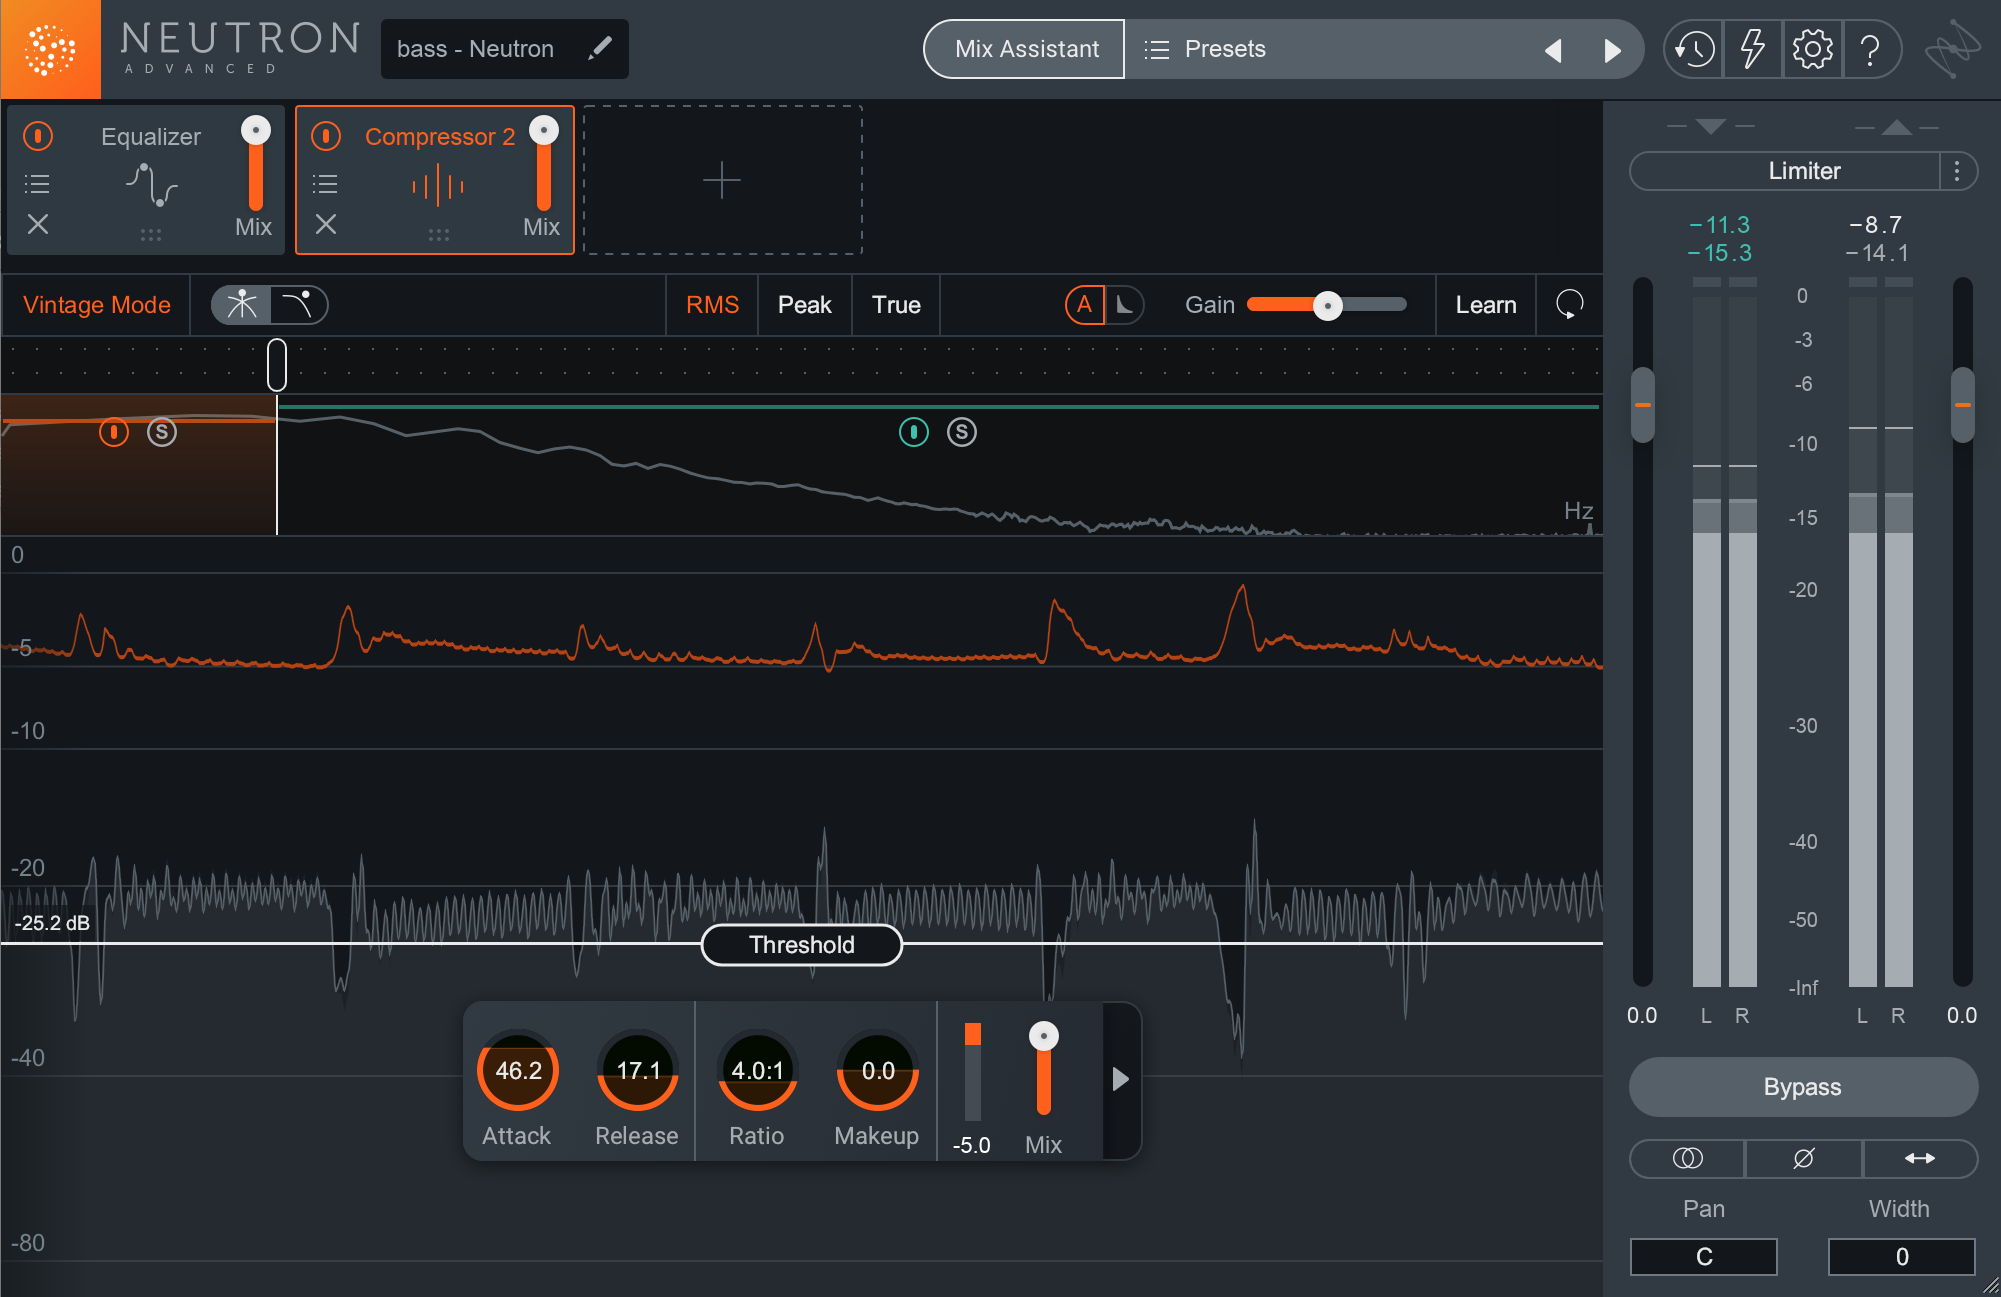Viewport: 2001px width, 1297px height.
Task: Bypass the orange low band power button
Action: point(114,432)
